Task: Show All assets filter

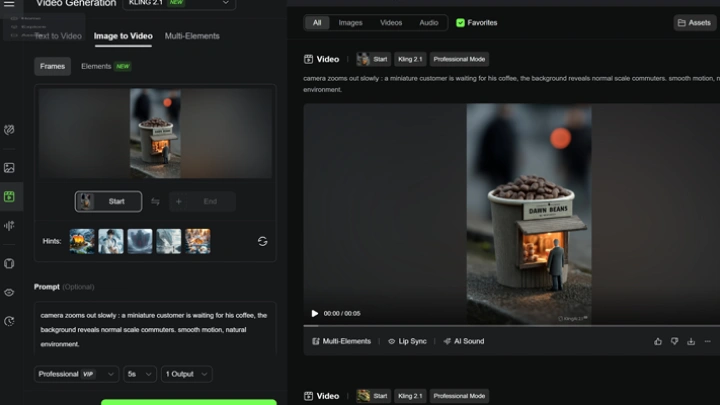Action: 317,22
